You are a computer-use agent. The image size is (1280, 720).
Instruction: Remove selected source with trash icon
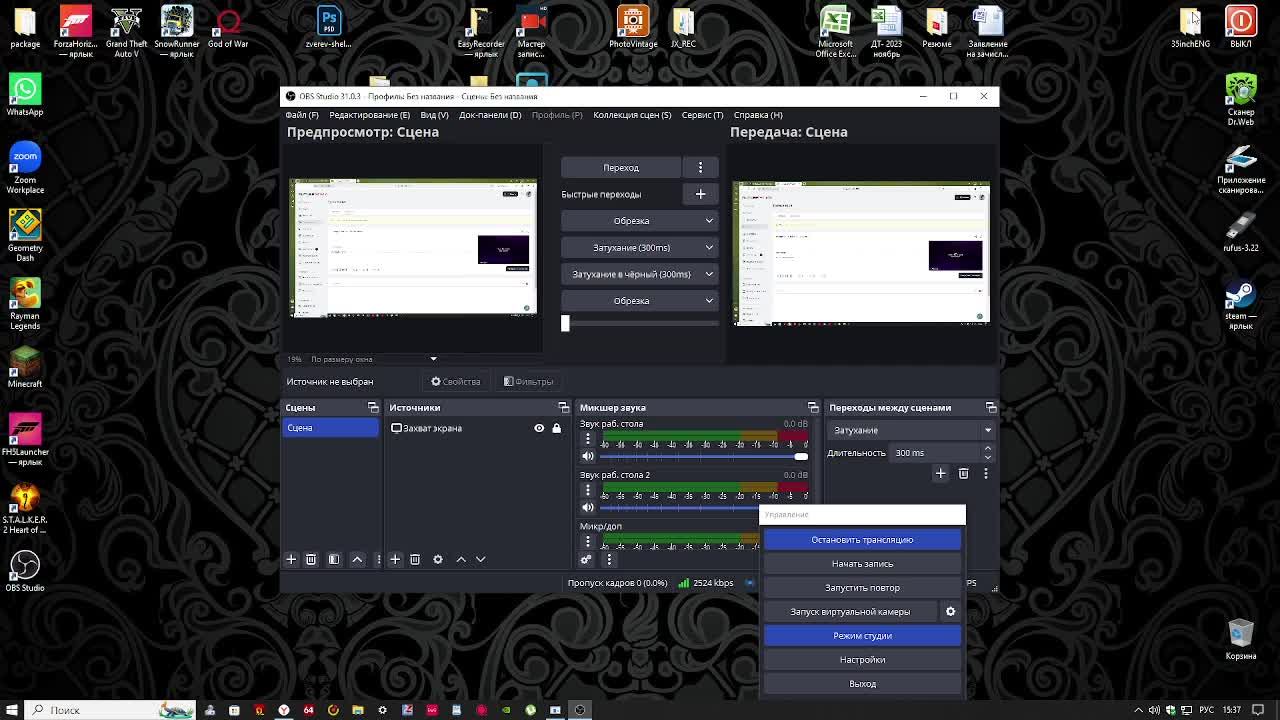pos(415,559)
